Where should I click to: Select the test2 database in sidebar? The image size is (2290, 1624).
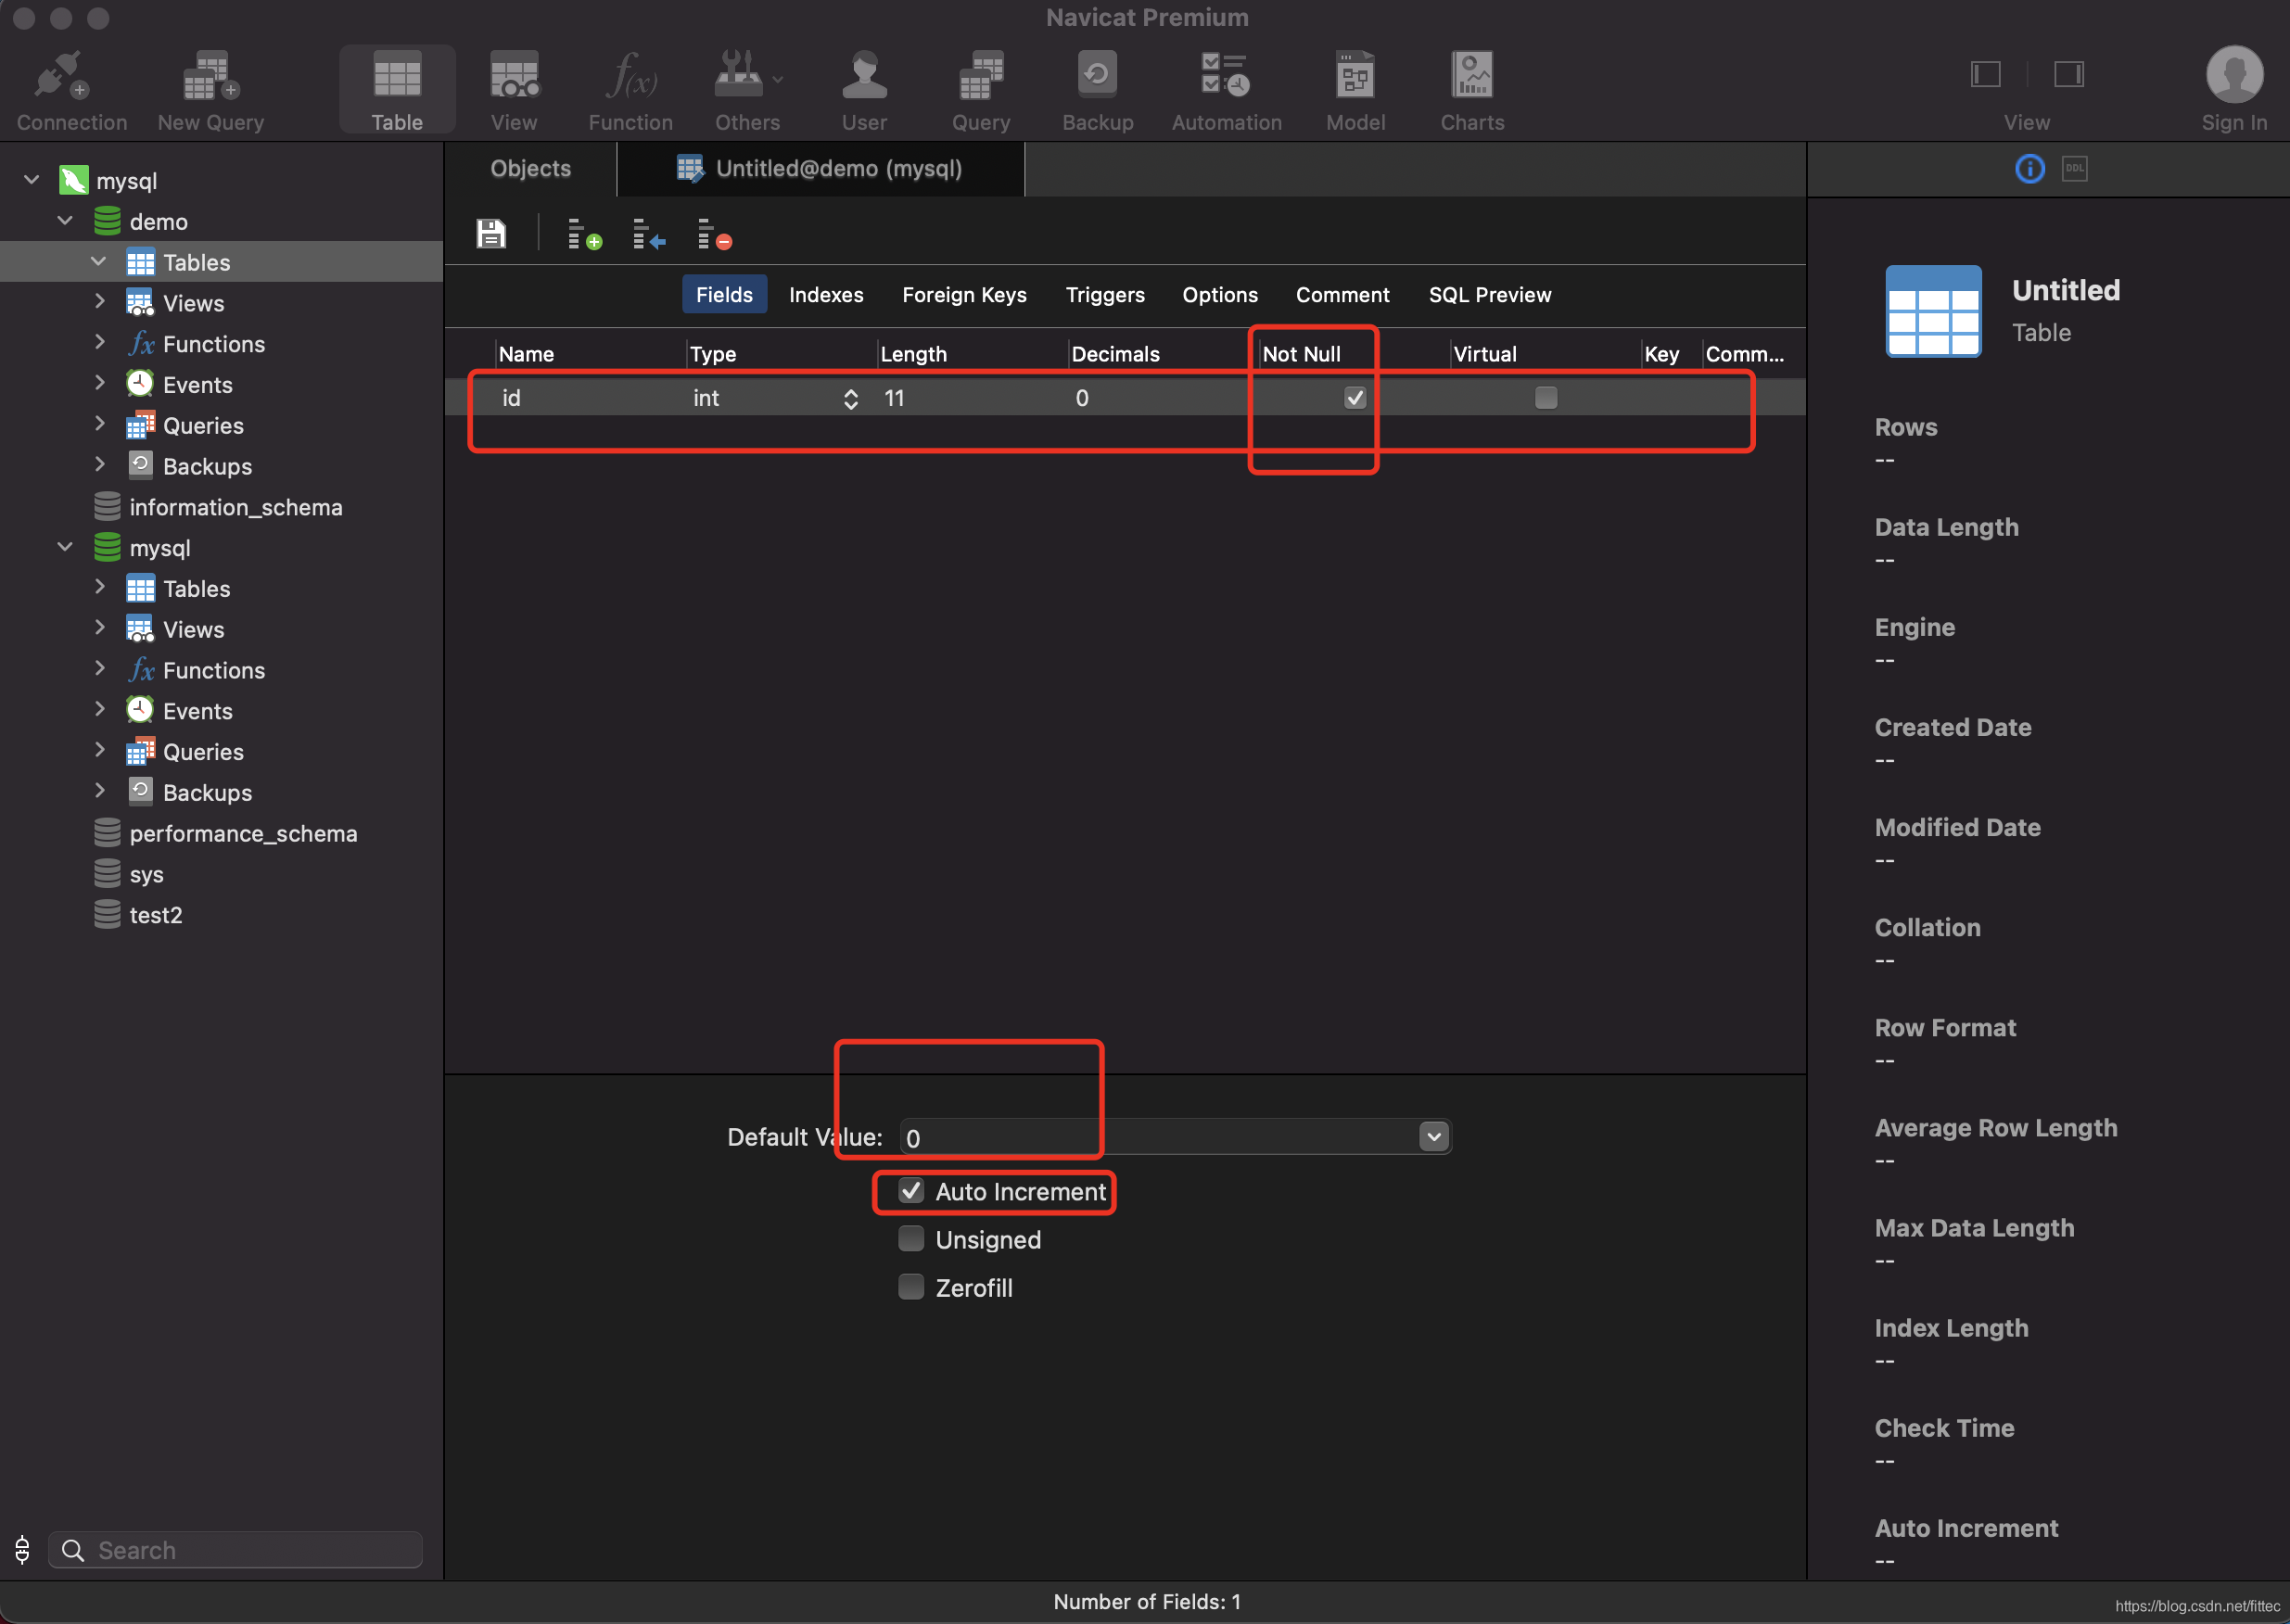(155, 915)
